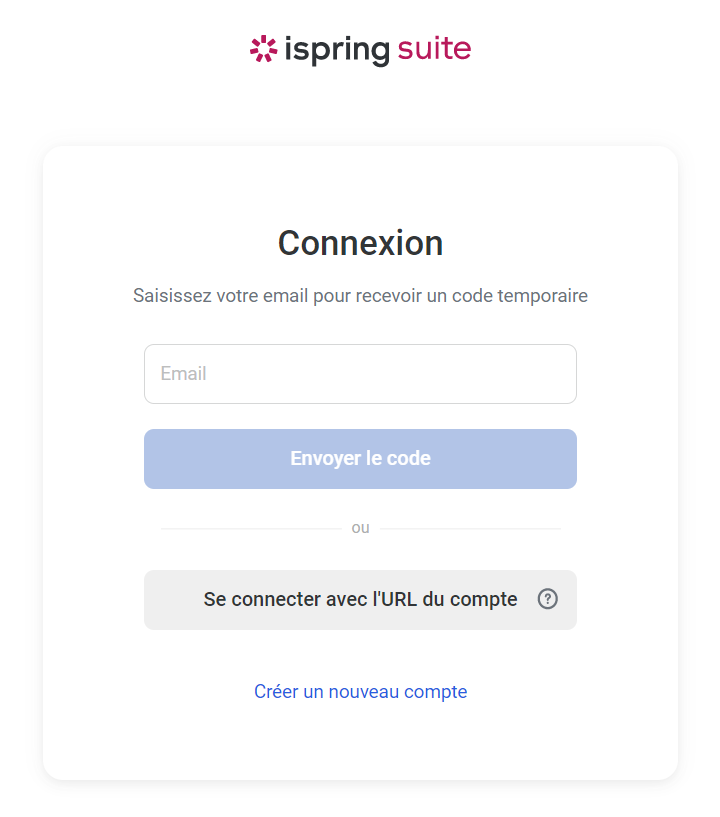Click the divider line left of "ou"
Image resolution: width=720 pixels, height=817 pixels.
click(x=250, y=528)
